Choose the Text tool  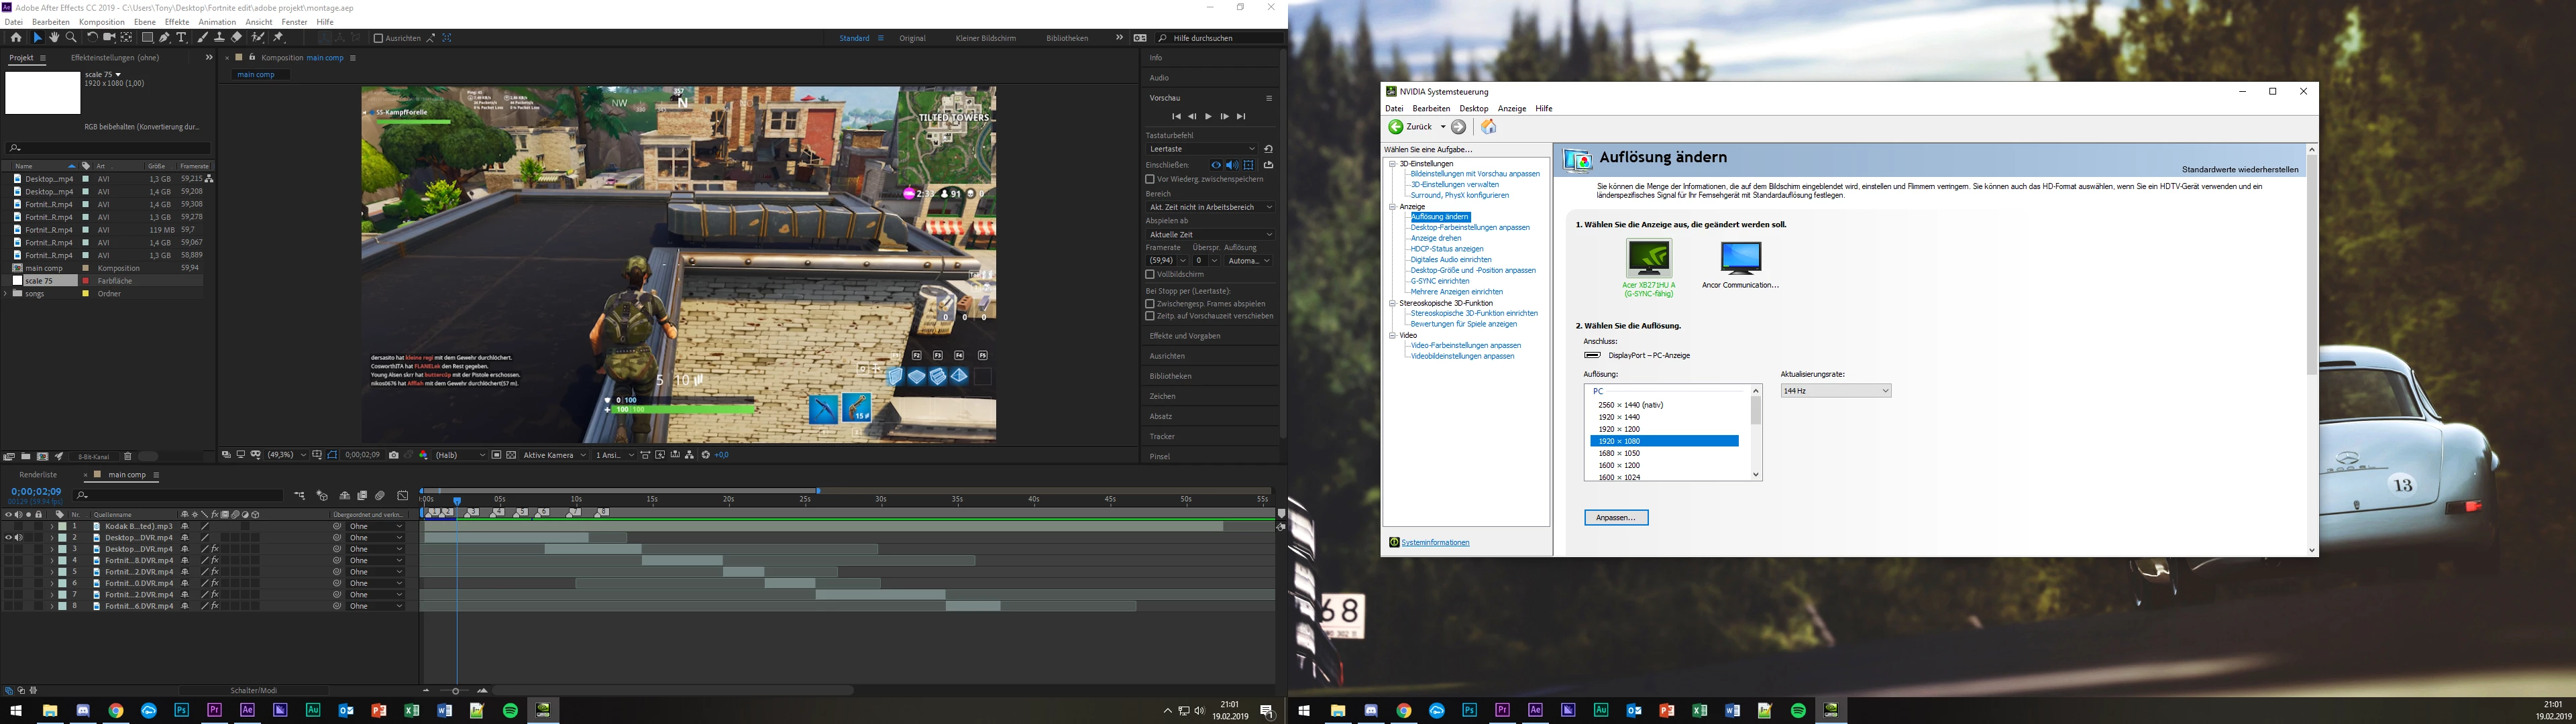(x=181, y=38)
